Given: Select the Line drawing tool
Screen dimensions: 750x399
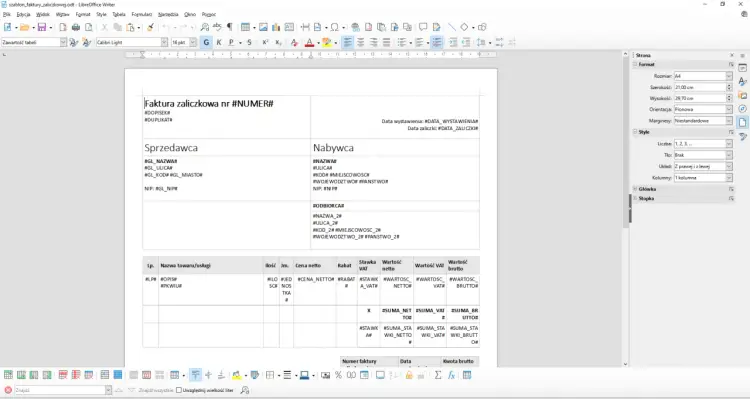Looking at the screenshot, I should 452,27.
